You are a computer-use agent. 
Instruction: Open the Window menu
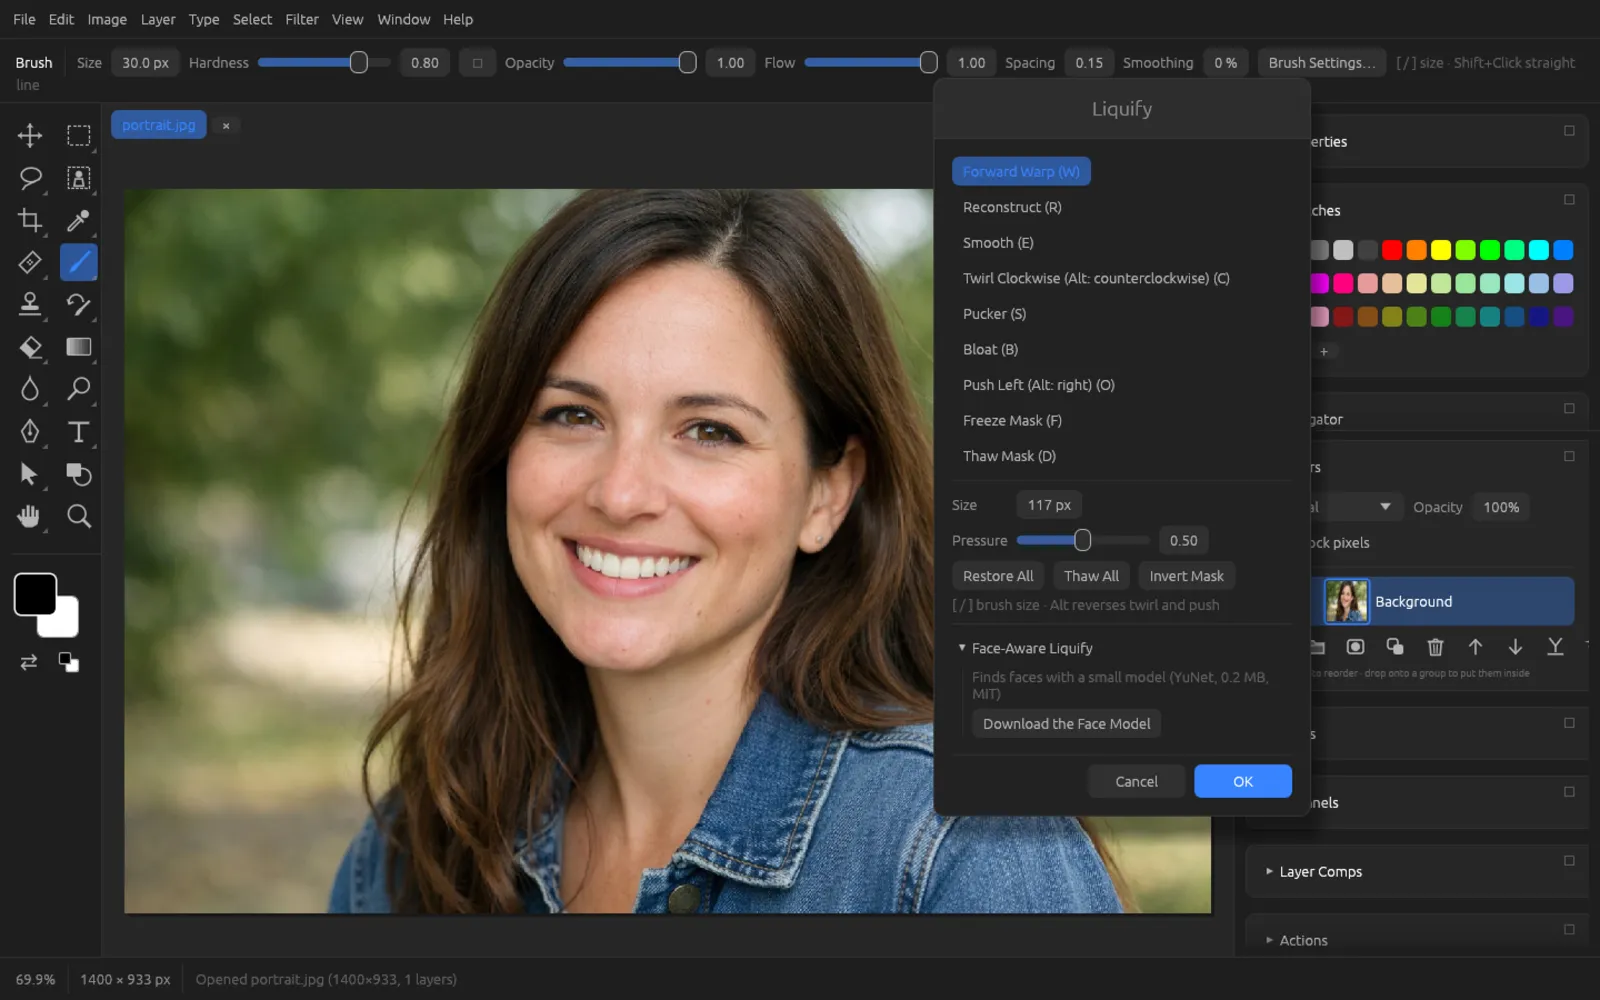(x=403, y=19)
